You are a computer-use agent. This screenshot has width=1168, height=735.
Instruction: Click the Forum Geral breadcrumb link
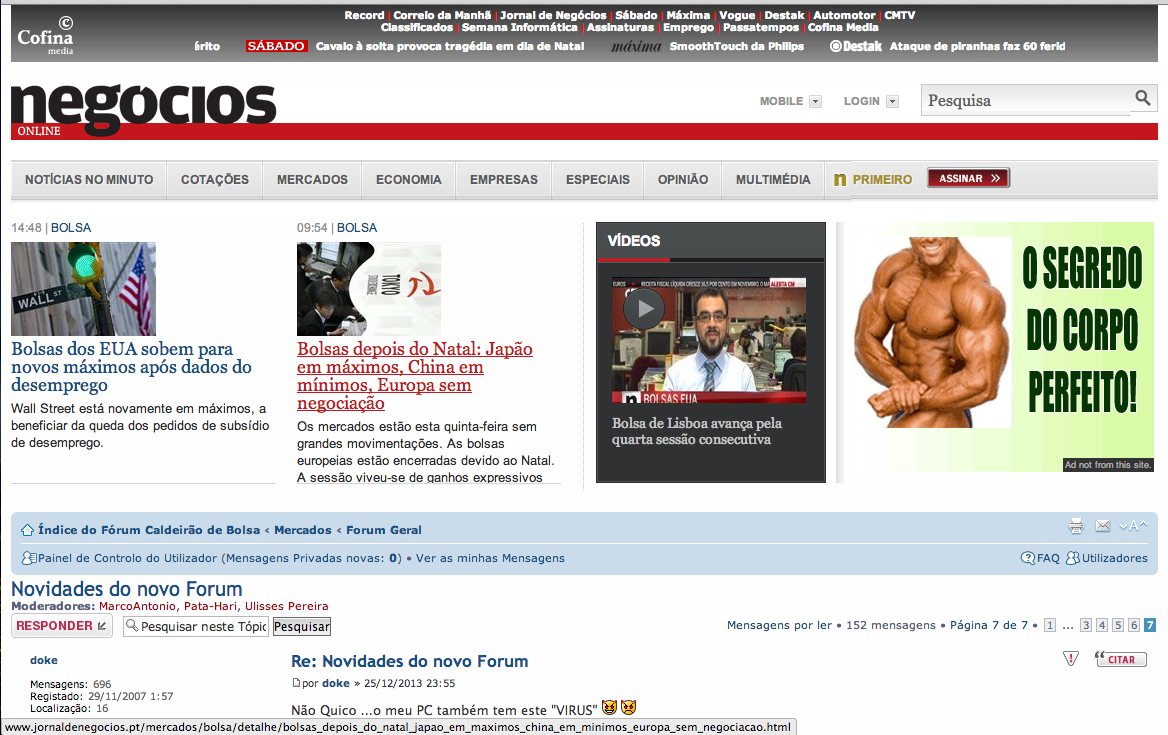coord(384,529)
